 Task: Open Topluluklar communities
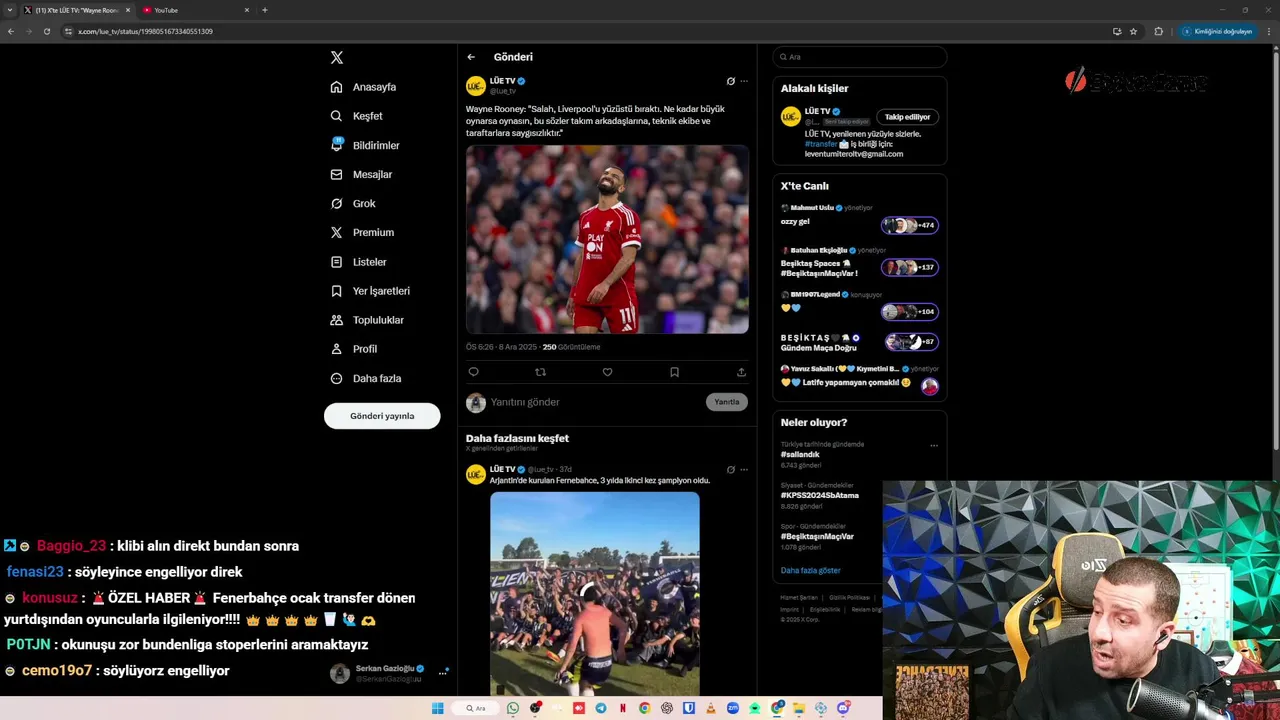367,320
